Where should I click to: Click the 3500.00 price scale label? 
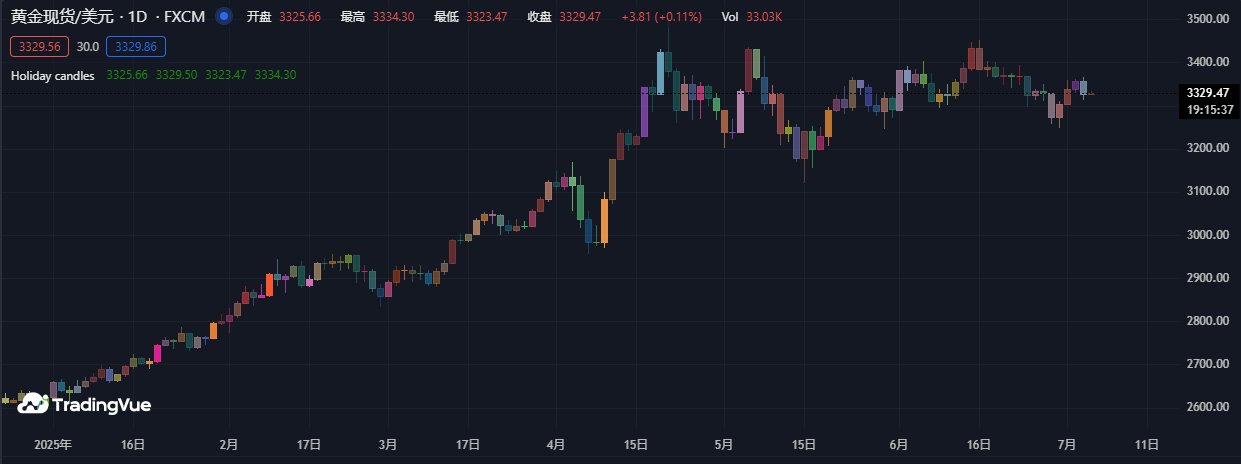(1206, 19)
